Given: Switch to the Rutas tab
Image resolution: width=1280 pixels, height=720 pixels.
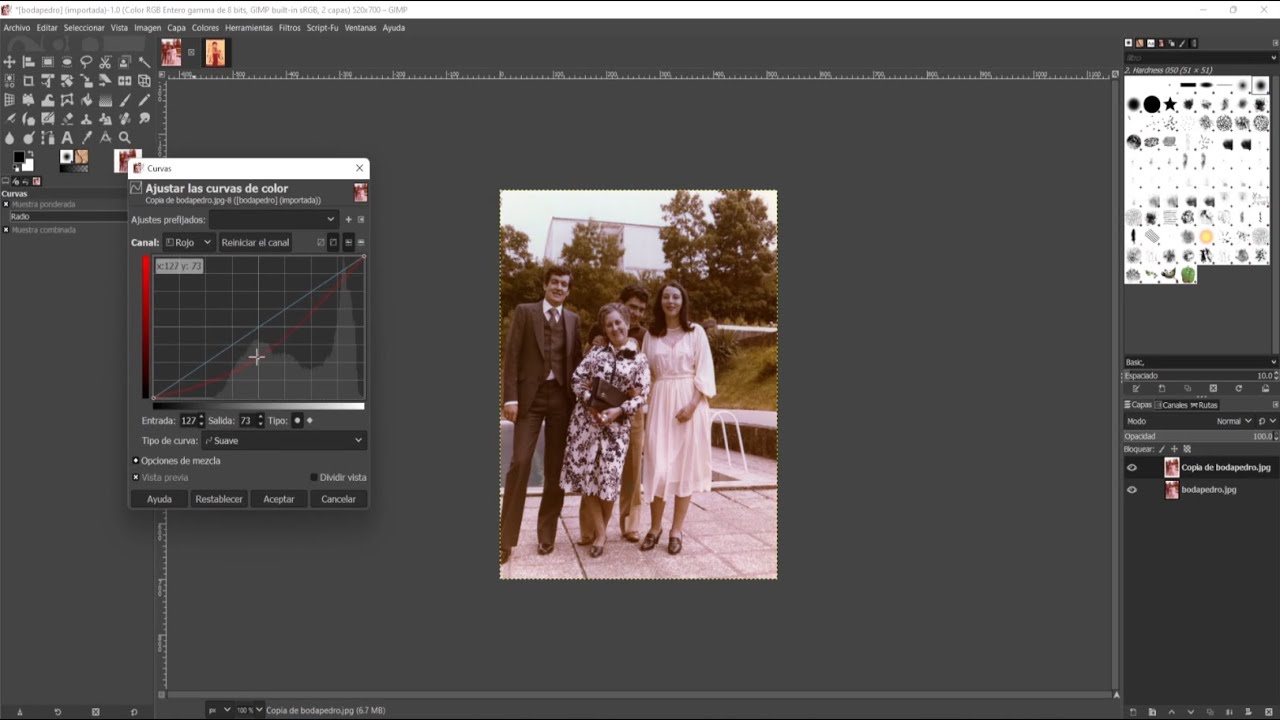Looking at the screenshot, I should tap(1204, 405).
